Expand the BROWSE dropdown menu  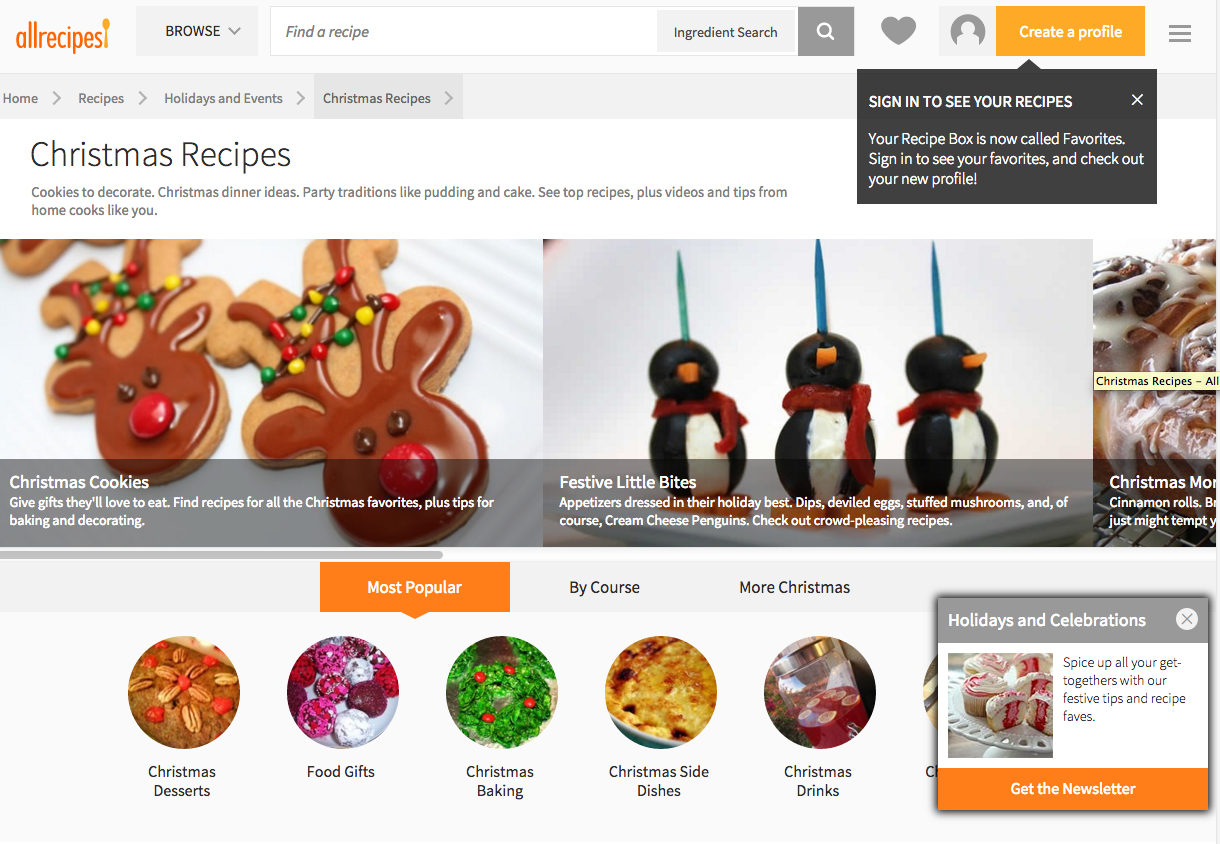[x=203, y=31]
